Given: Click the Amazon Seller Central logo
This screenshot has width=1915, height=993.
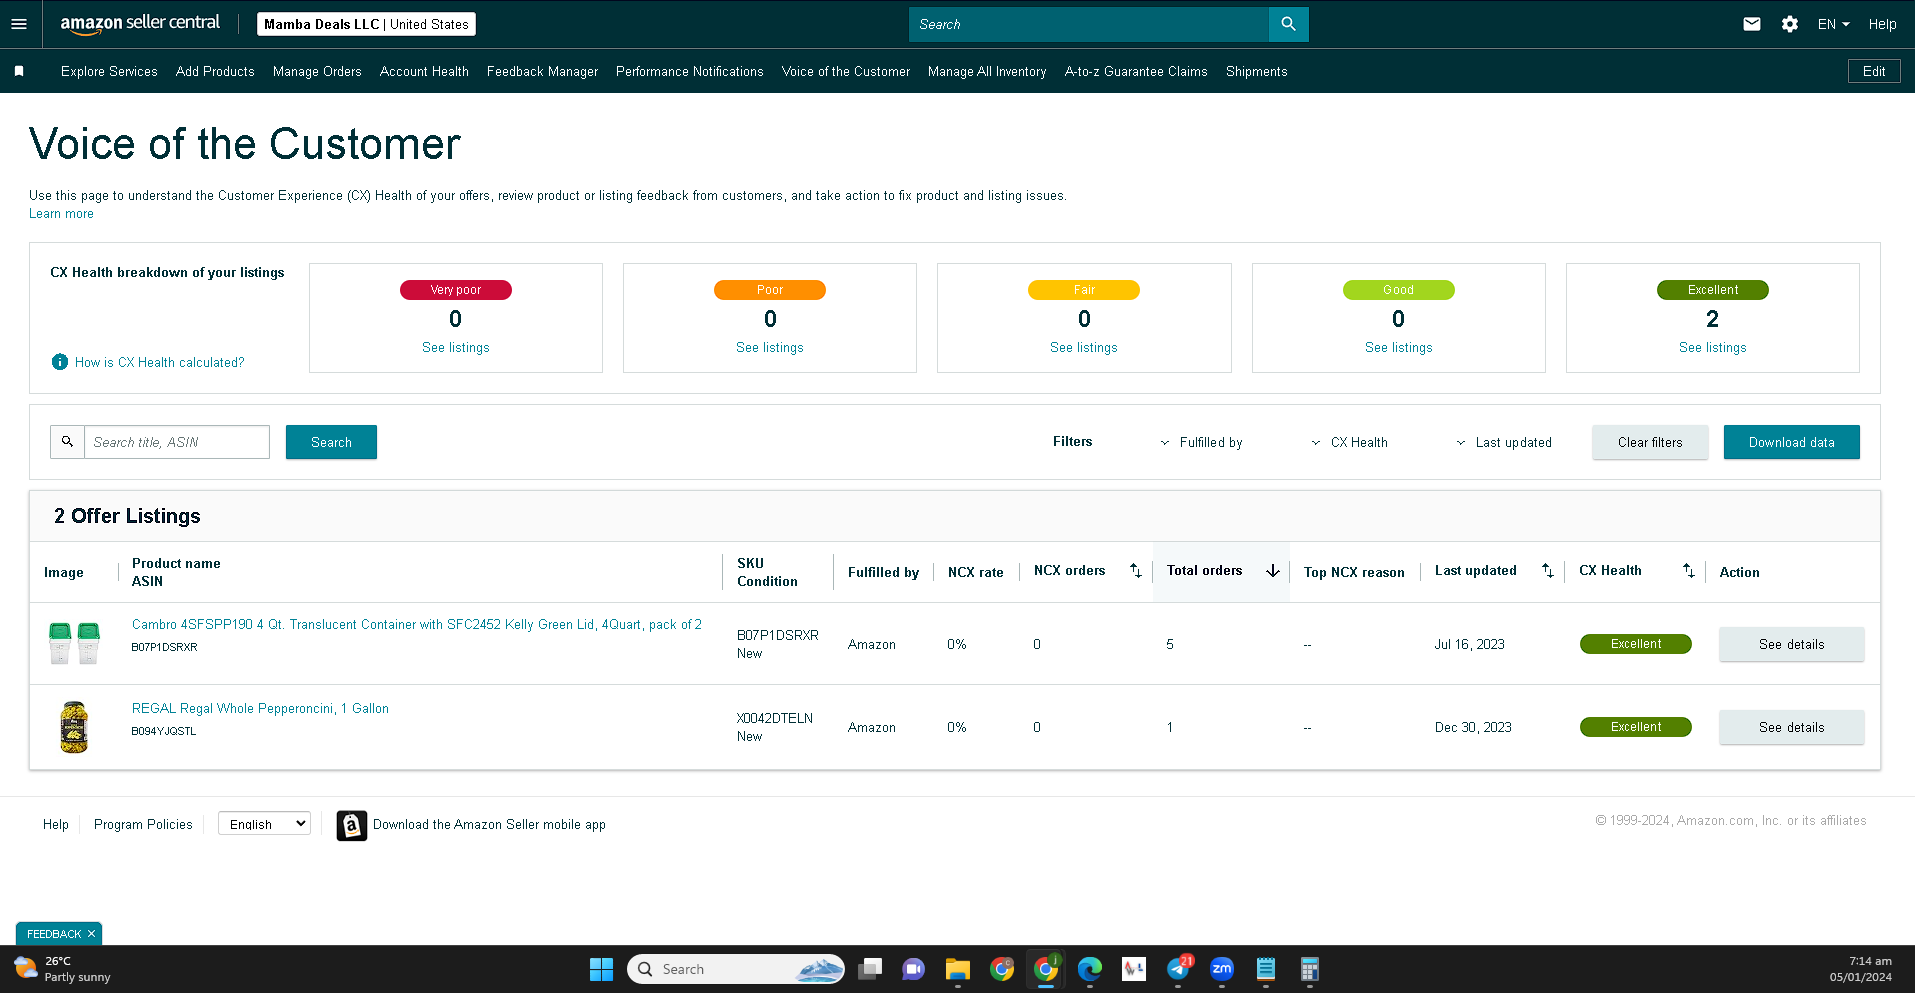Looking at the screenshot, I should click(140, 24).
